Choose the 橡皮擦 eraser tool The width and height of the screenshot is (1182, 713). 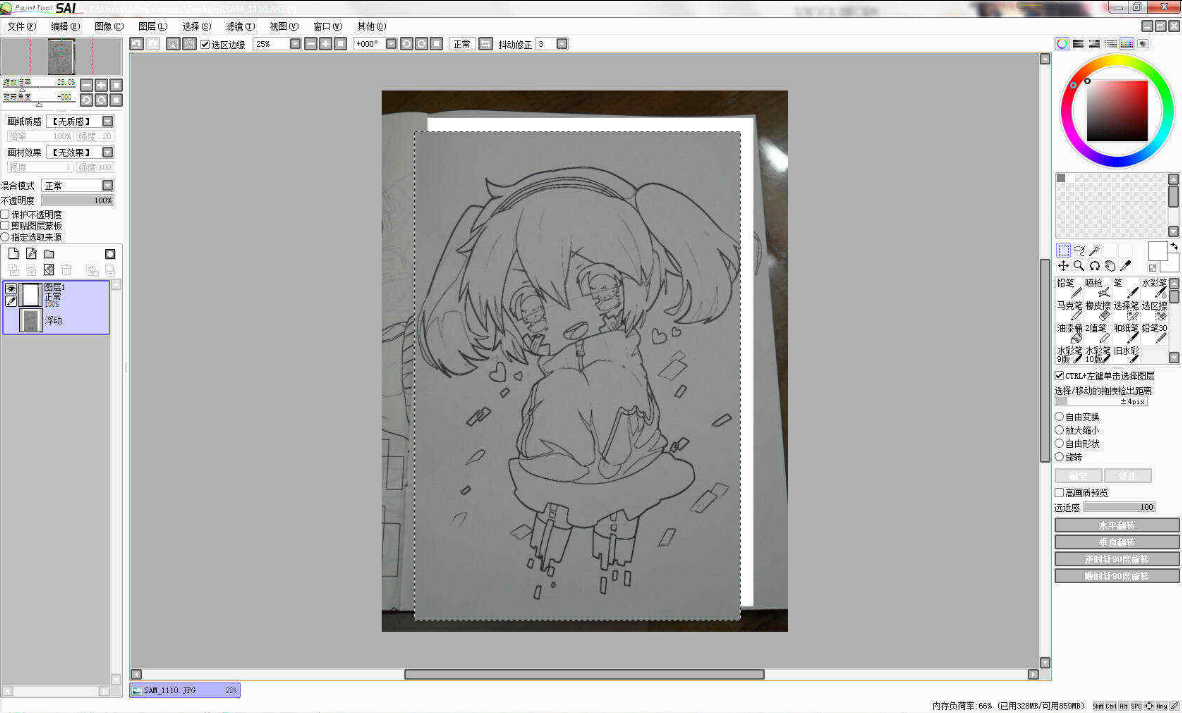tap(1098, 310)
